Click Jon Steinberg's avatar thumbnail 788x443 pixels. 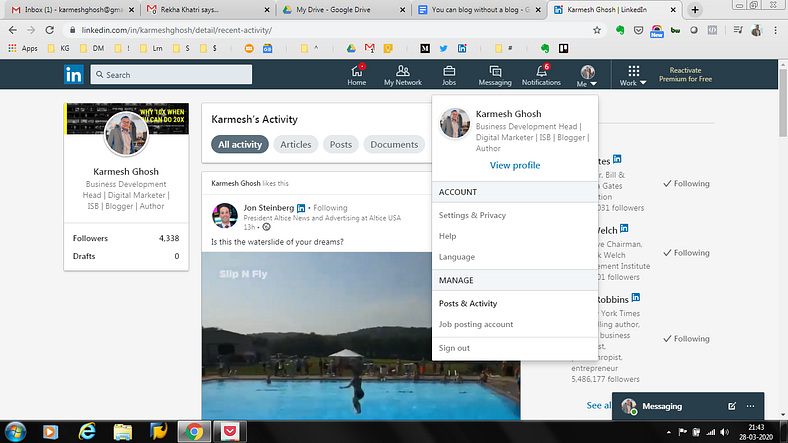pyautogui.click(x=225, y=216)
